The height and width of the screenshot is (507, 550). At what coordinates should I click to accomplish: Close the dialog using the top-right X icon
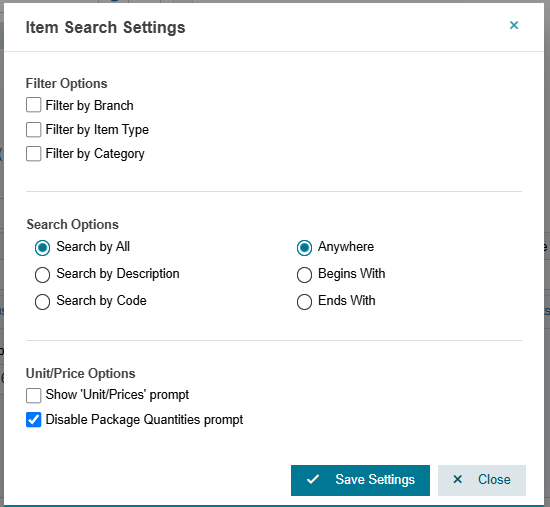point(514,25)
